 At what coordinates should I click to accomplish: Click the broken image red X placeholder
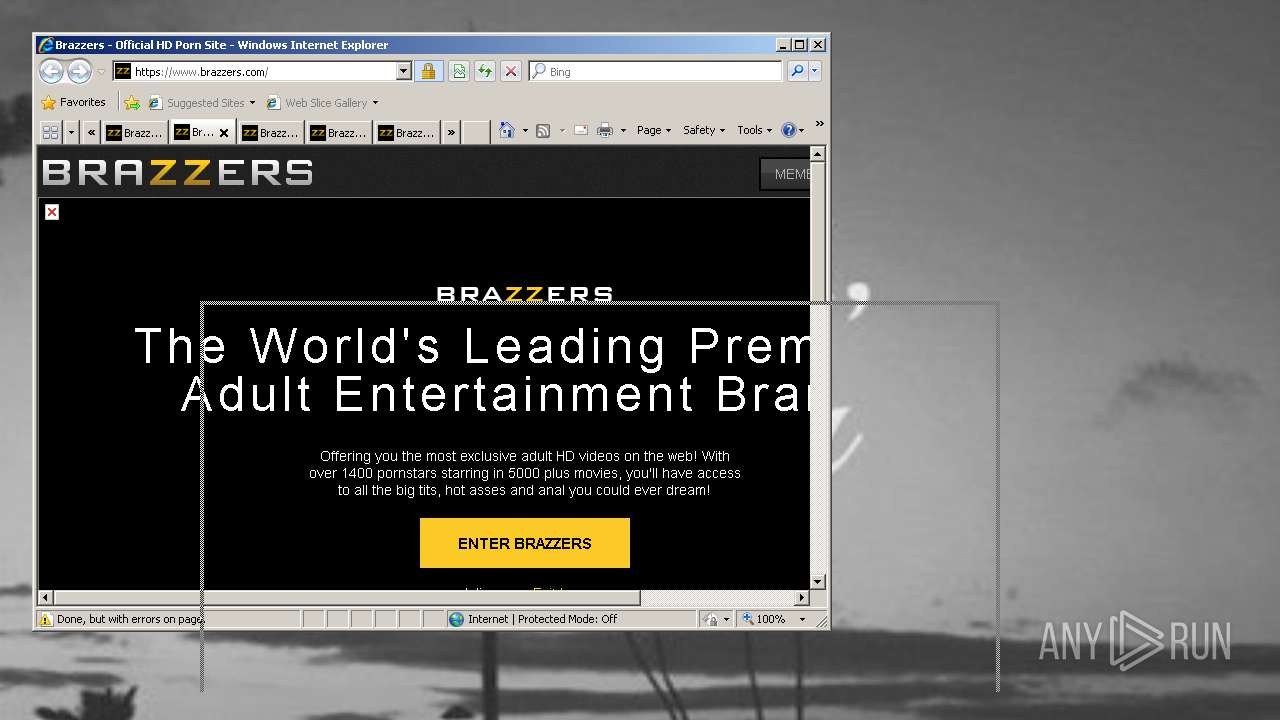(52, 212)
